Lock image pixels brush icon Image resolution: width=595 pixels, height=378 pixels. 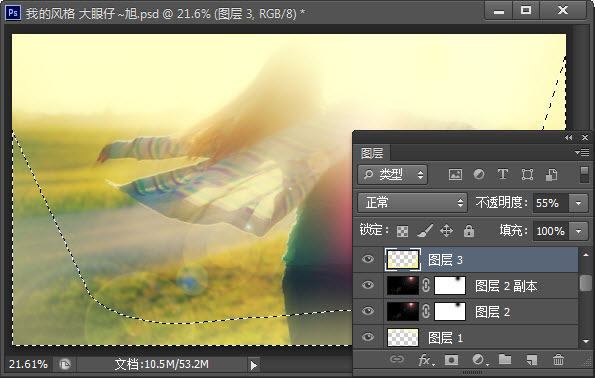(x=425, y=230)
